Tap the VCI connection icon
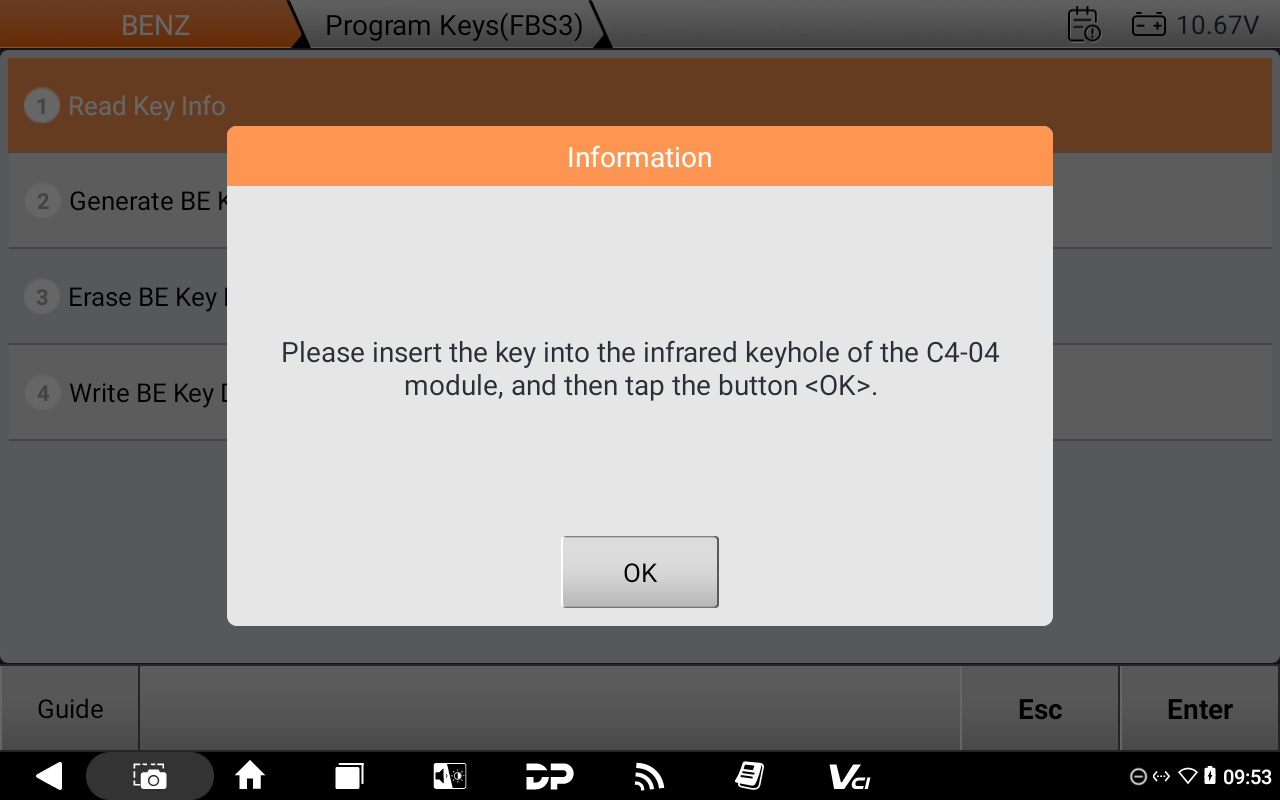 849,776
